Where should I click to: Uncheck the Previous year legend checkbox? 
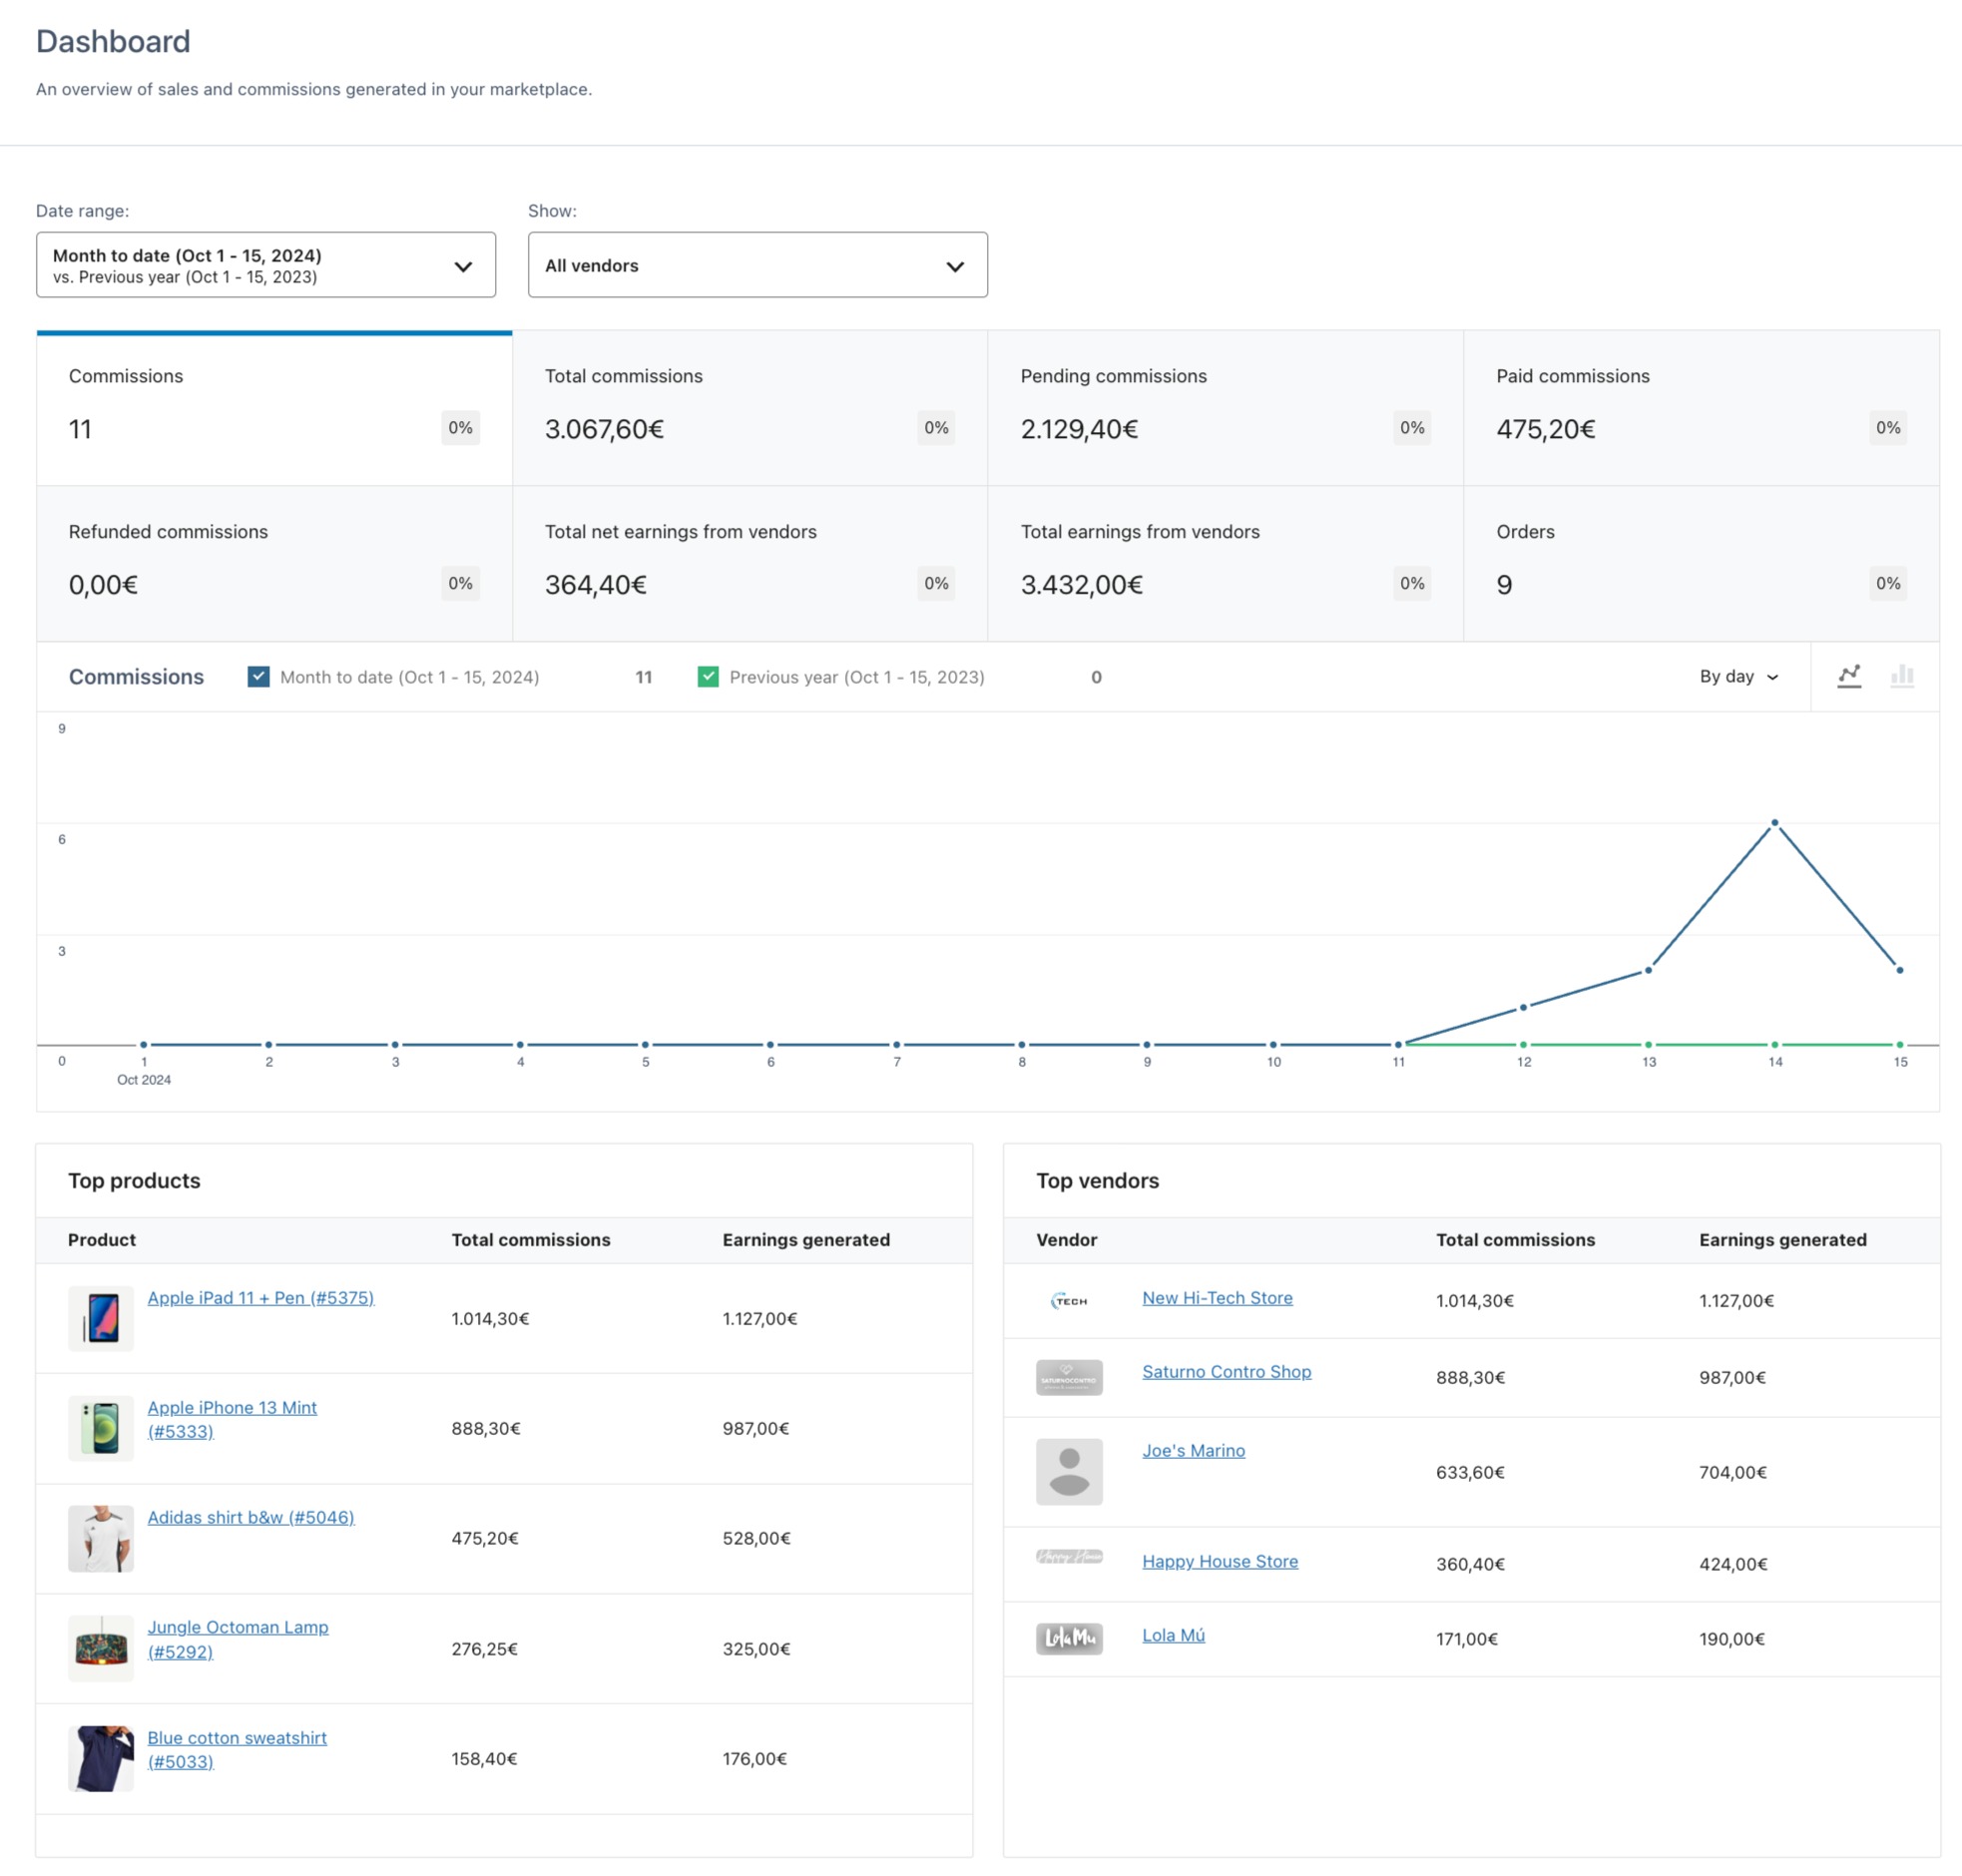tap(708, 677)
